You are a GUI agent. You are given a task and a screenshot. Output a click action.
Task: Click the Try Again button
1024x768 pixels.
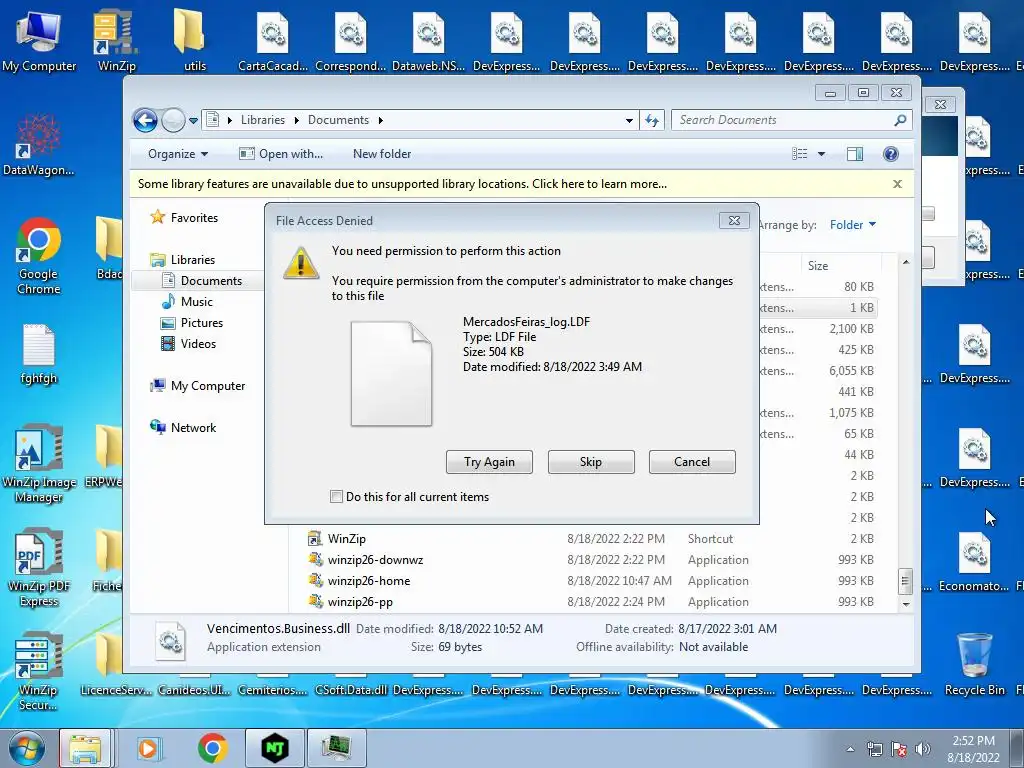pos(489,462)
